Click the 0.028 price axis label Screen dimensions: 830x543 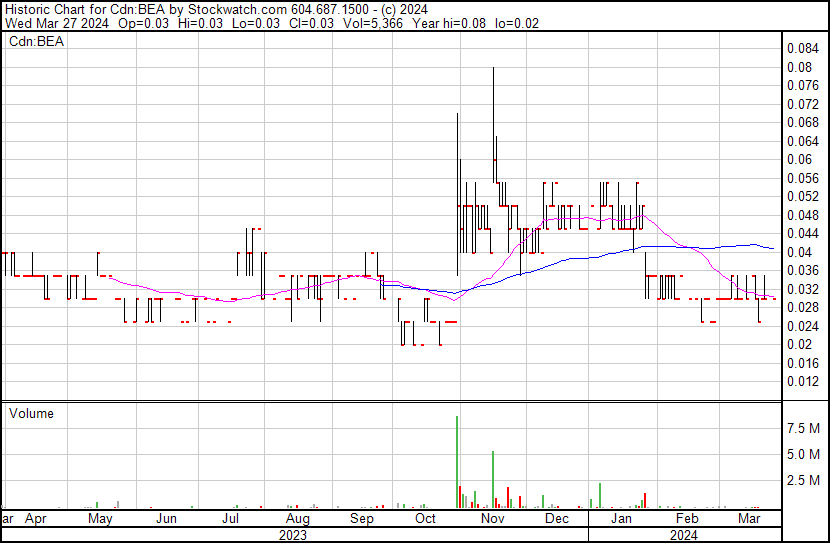802,307
